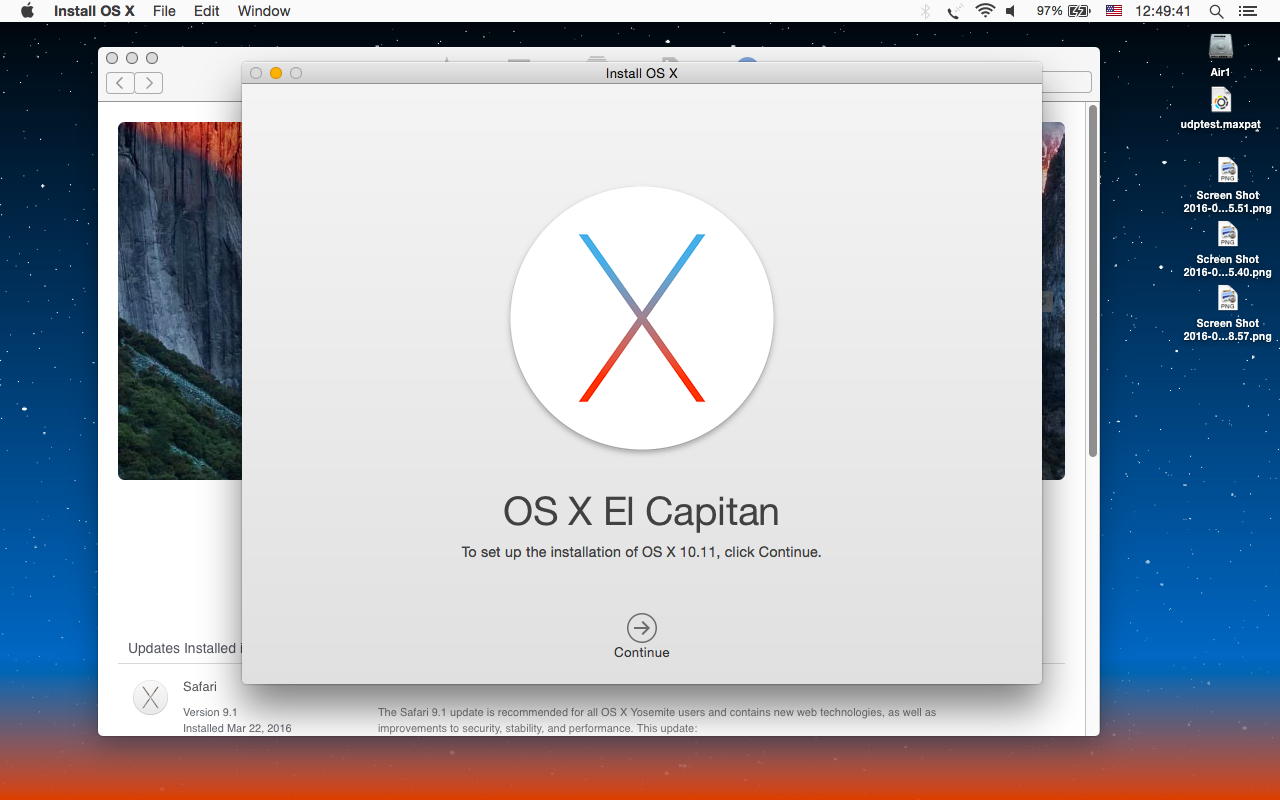Click the "Installed Mar 22, 2016" text
This screenshot has height=800, width=1280.
coord(237,728)
